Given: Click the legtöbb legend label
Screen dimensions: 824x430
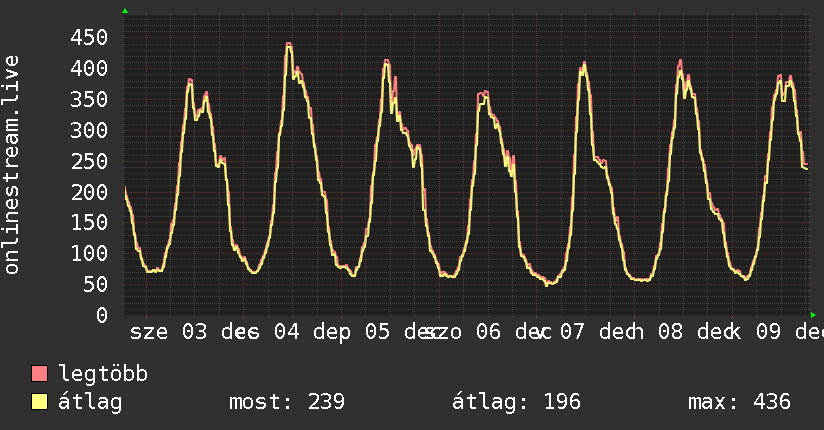Looking at the screenshot, I should point(103,373).
